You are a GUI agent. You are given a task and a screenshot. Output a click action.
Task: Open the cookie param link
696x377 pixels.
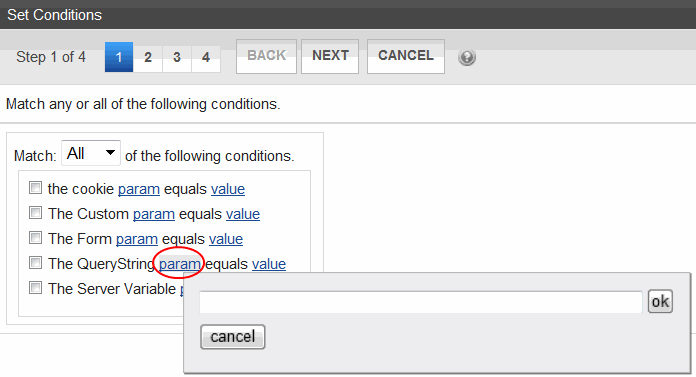tap(138, 189)
